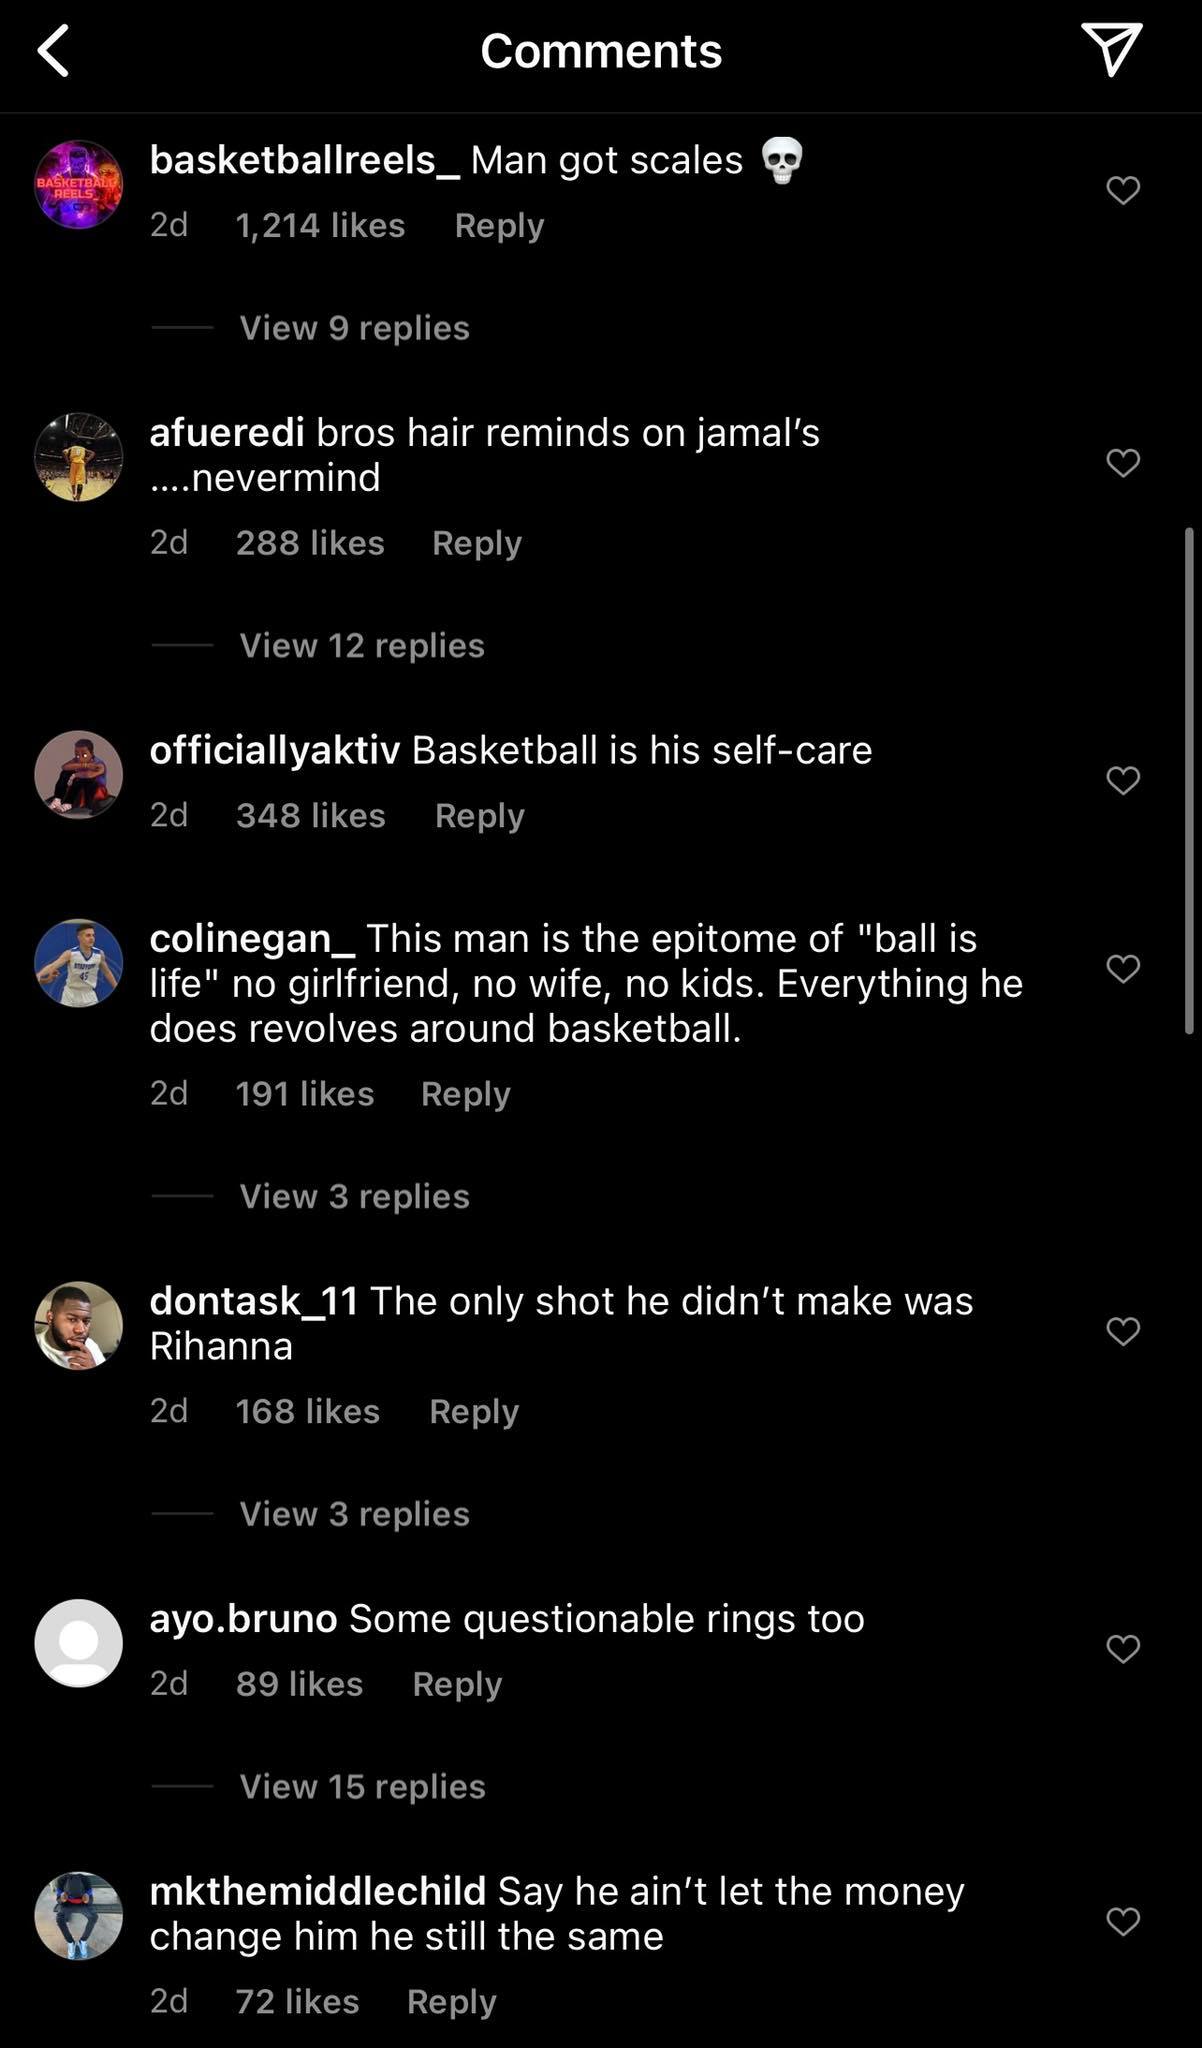1202x2048 pixels.
Task: Heart mkthemiddlechild's comment
Action: click(1123, 1921)
